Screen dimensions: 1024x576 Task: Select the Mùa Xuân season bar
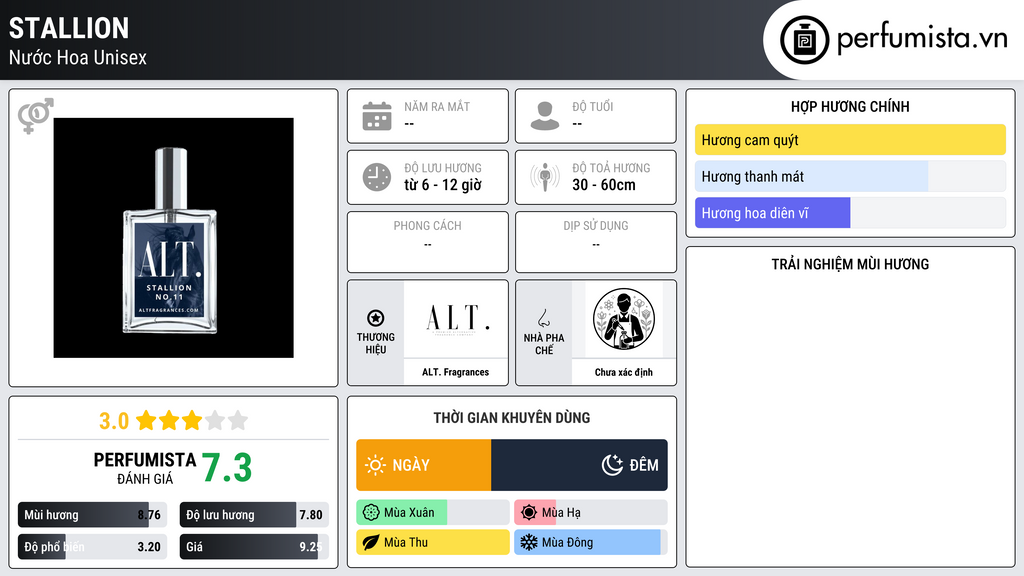click(433, 513)
